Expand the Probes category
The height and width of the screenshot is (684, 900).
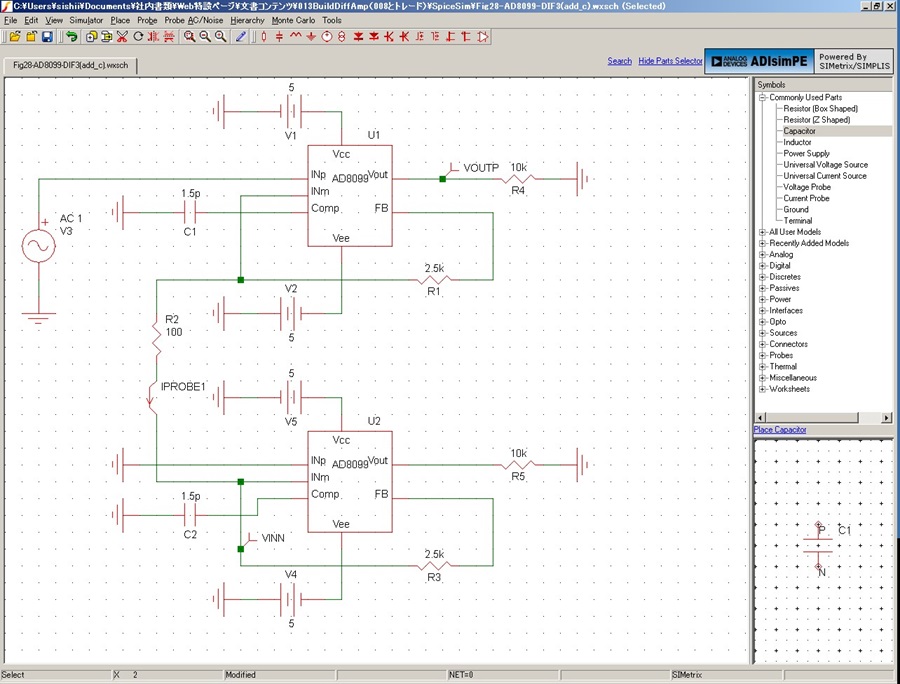[762, 356]
